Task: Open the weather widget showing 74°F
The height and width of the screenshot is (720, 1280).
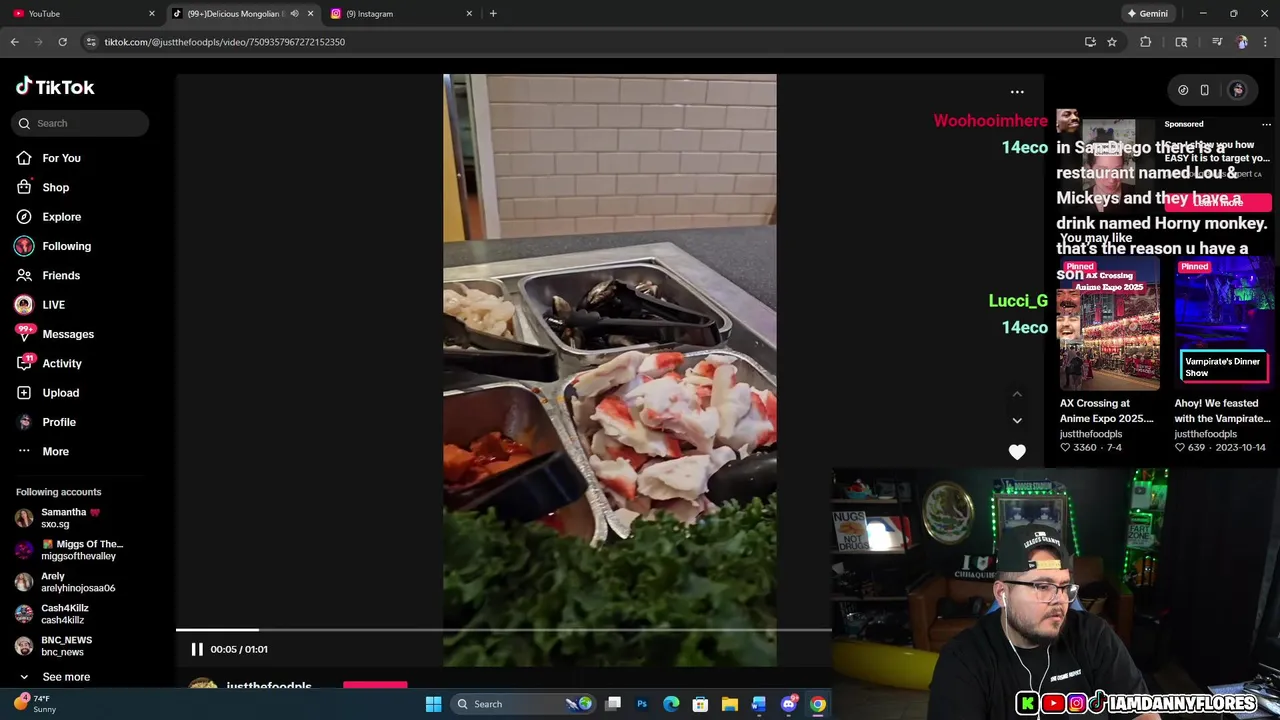Action: point(35,704)
